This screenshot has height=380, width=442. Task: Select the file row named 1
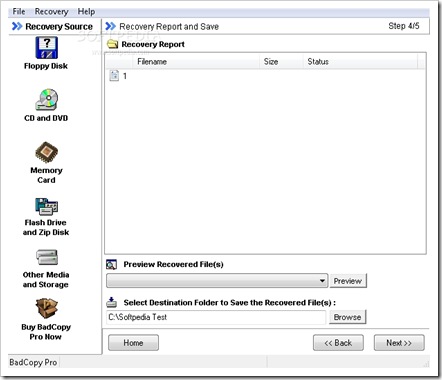click(265, 76)
